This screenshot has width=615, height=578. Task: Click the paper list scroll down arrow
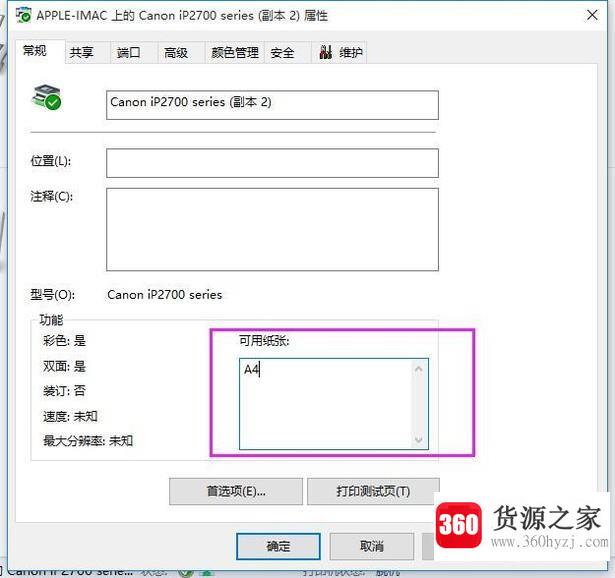(418, 440)
